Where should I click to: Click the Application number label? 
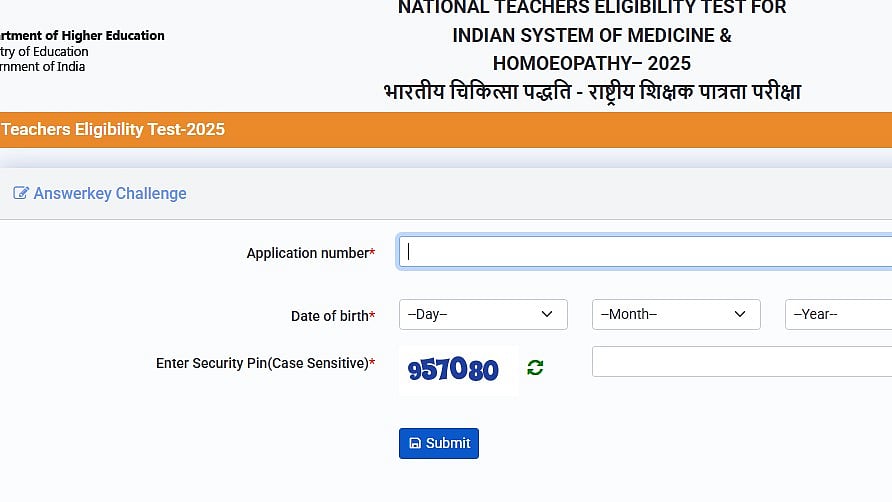[x=308, y=254]
